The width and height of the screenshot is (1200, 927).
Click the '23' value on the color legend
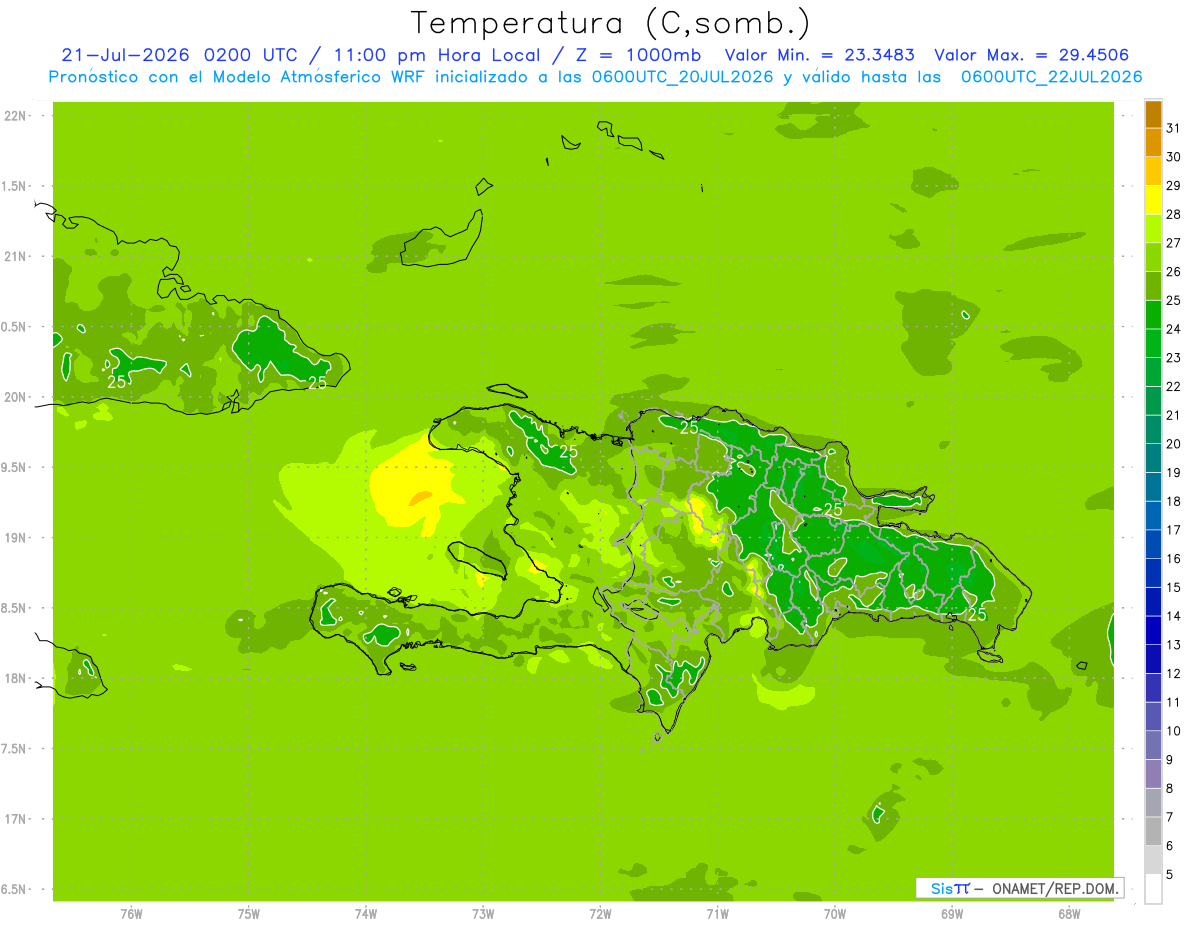[x=1173, y=358]
